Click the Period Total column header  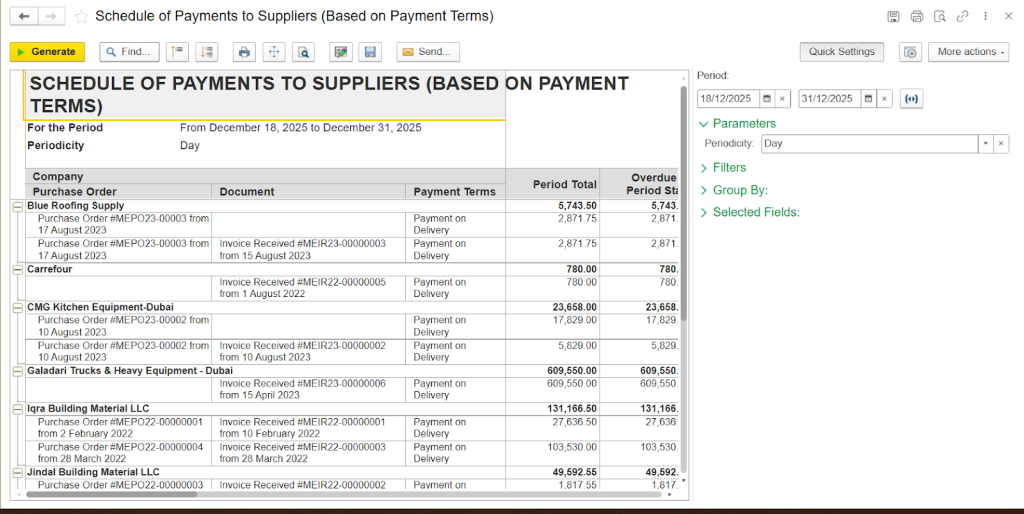pos(552,184)
